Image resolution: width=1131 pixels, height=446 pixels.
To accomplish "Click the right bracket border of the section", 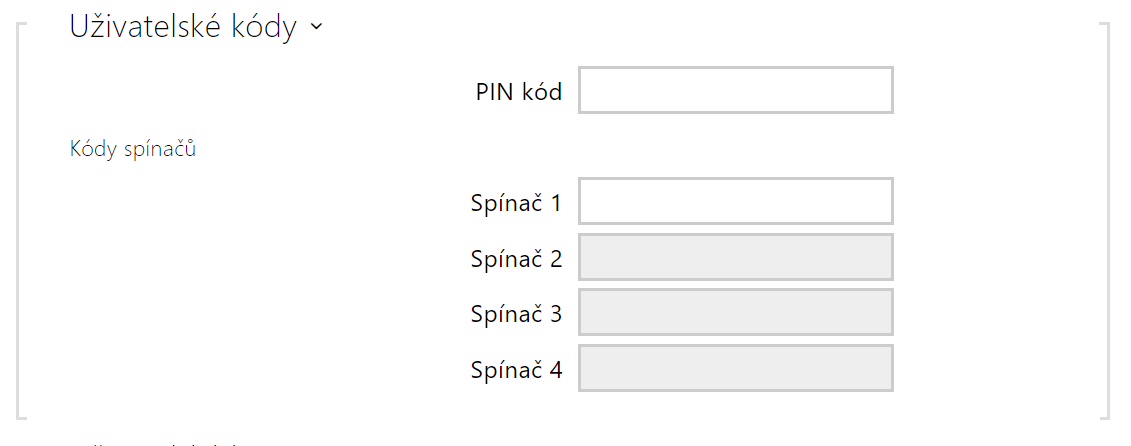I will tap(1107, 220).
